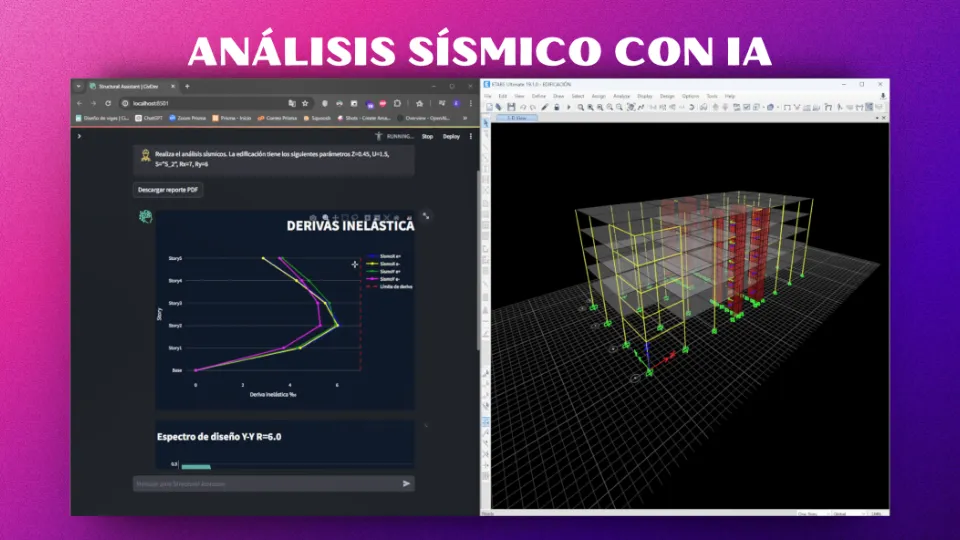
Task: Open the Correo Prisma bookmark
Action: point(277,118)
